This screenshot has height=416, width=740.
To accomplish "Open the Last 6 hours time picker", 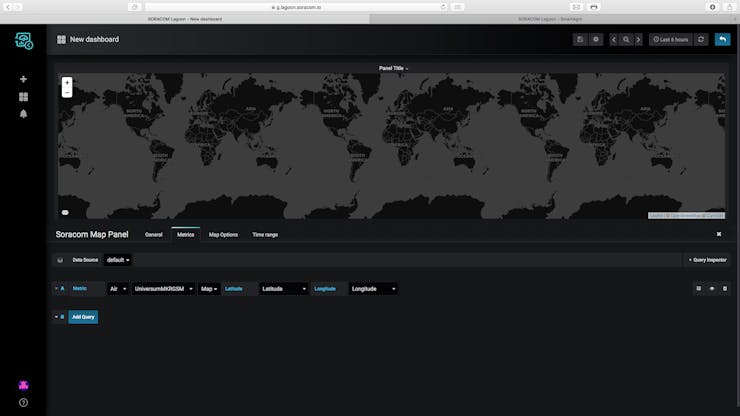I will pos(669,39).
